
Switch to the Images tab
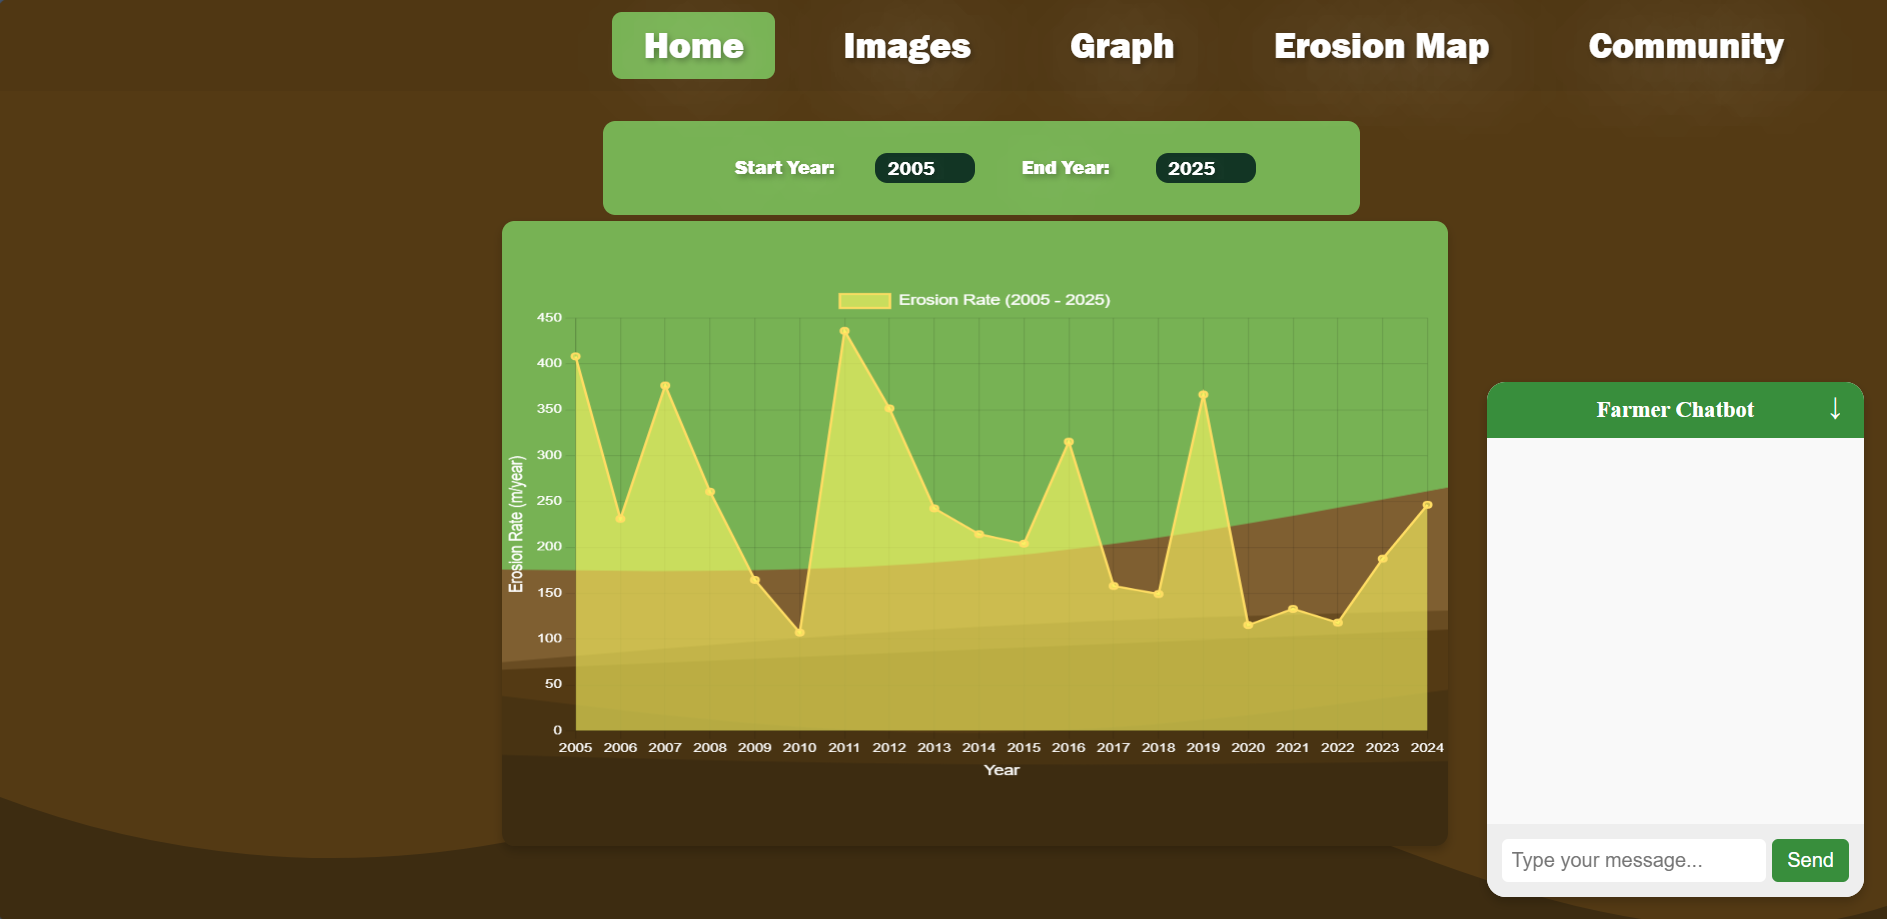905,45
